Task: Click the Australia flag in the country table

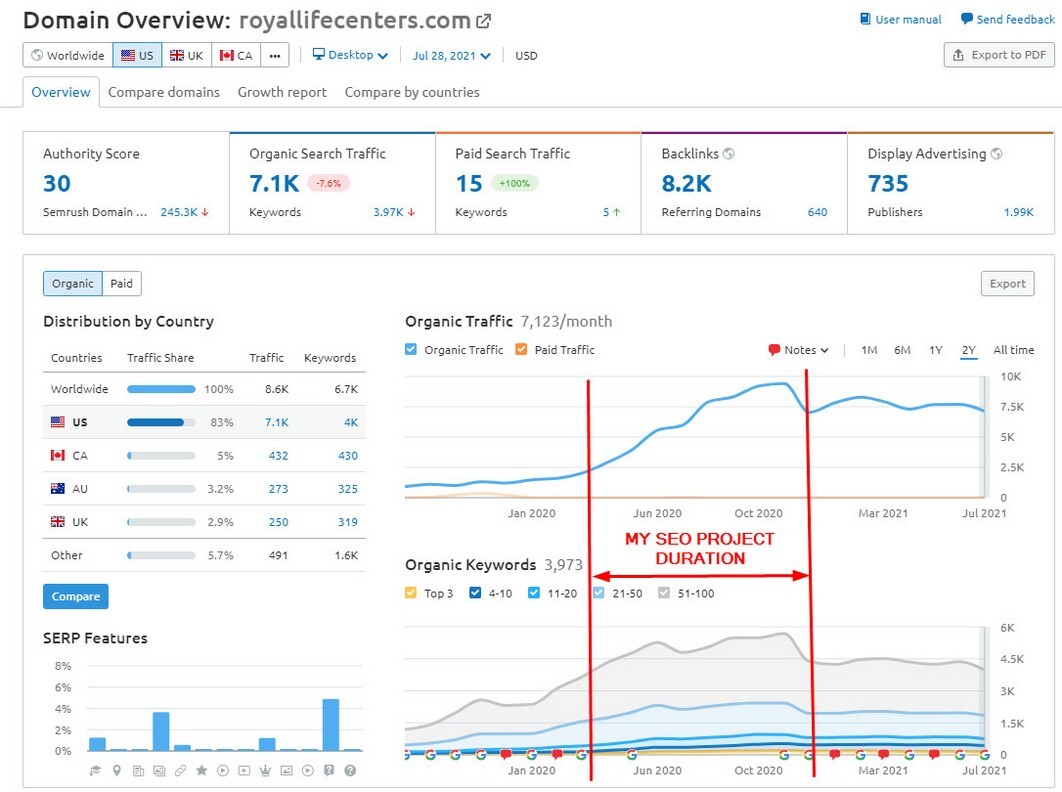Action: 58,488
